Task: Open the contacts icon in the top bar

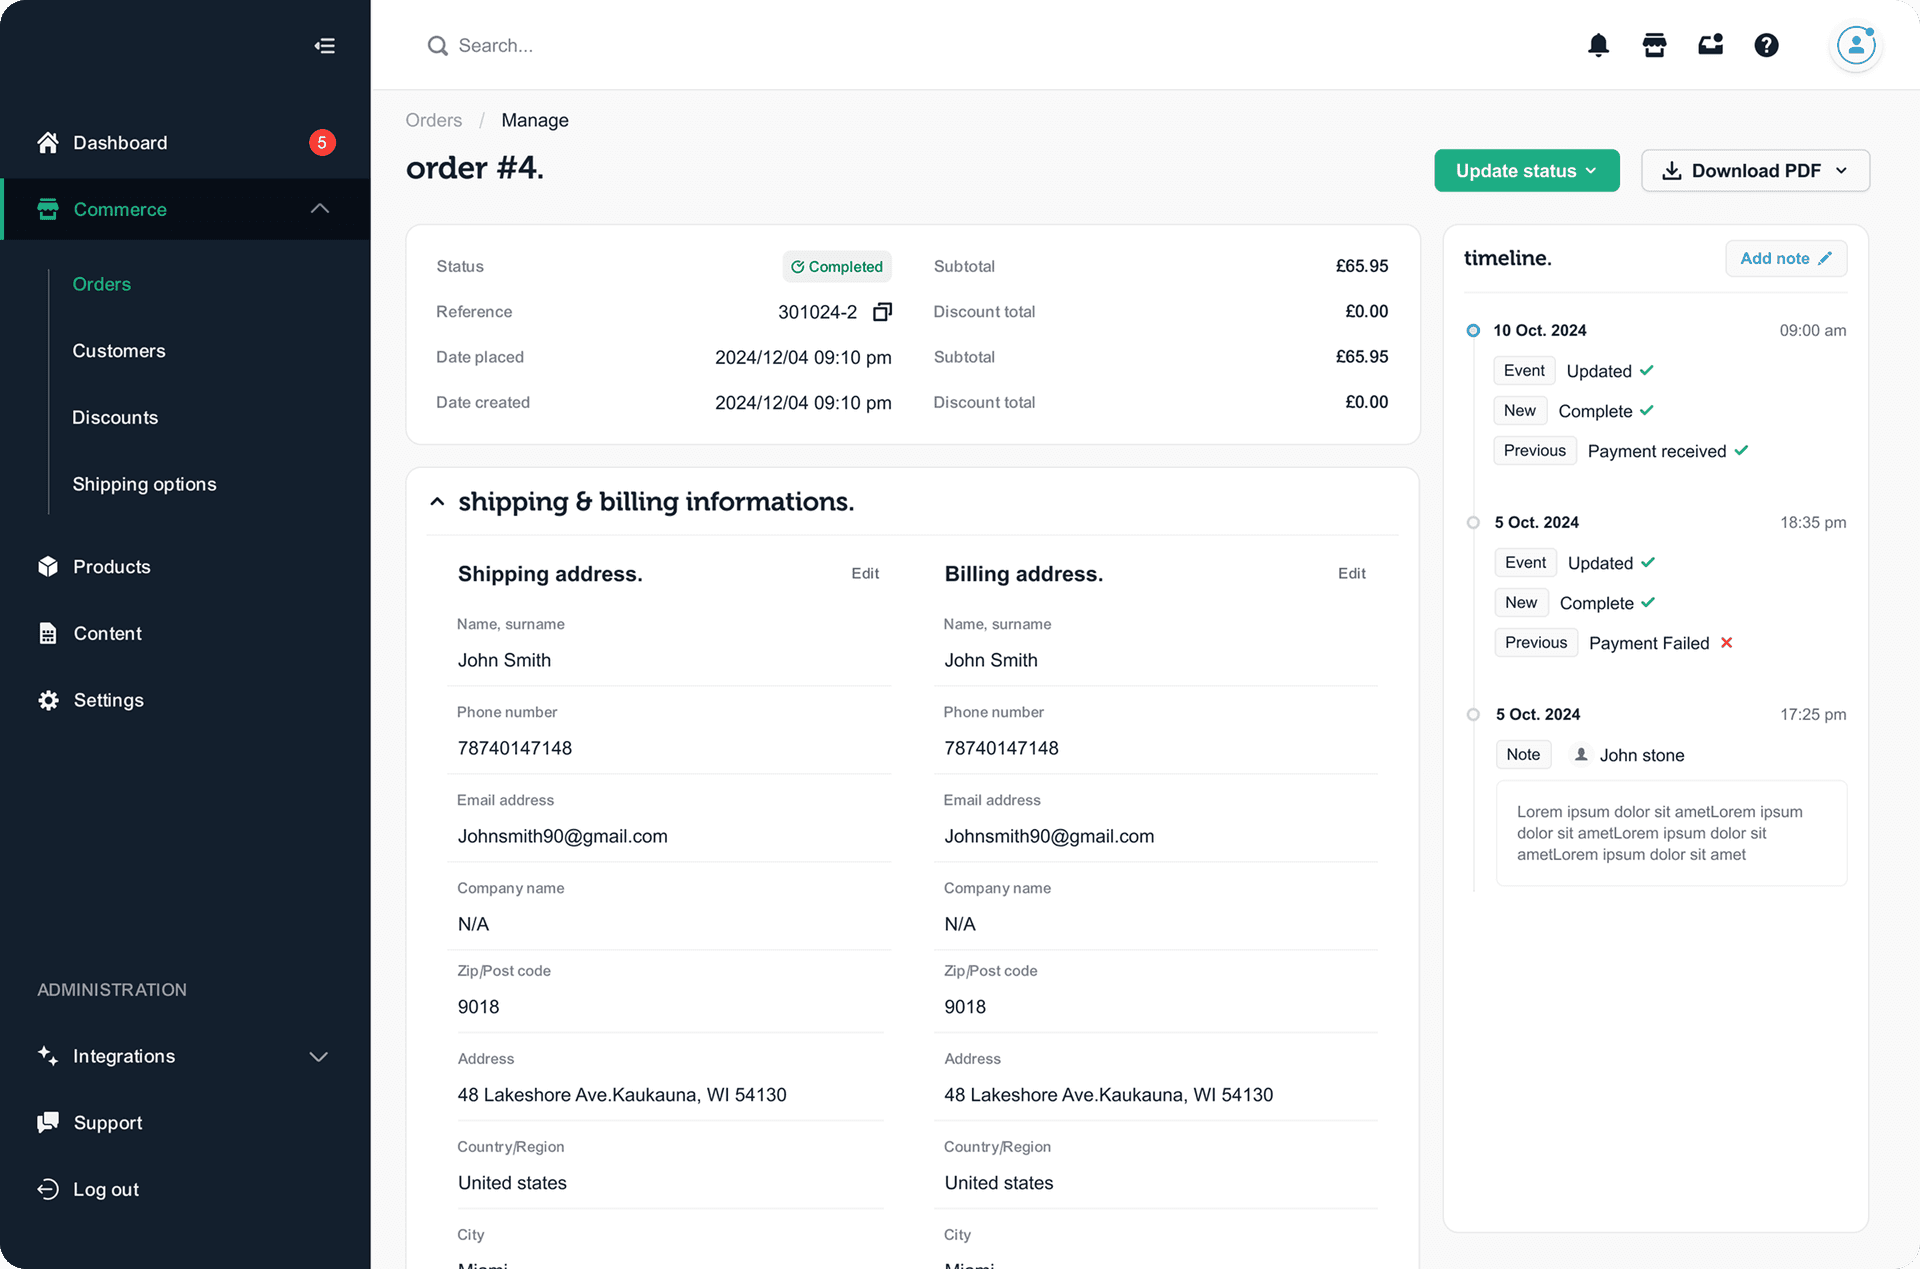Action: tap(1710, 45)
